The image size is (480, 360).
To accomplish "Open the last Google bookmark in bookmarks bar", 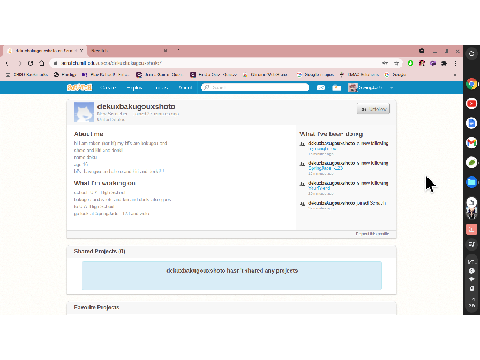I will tap(395, 75).
